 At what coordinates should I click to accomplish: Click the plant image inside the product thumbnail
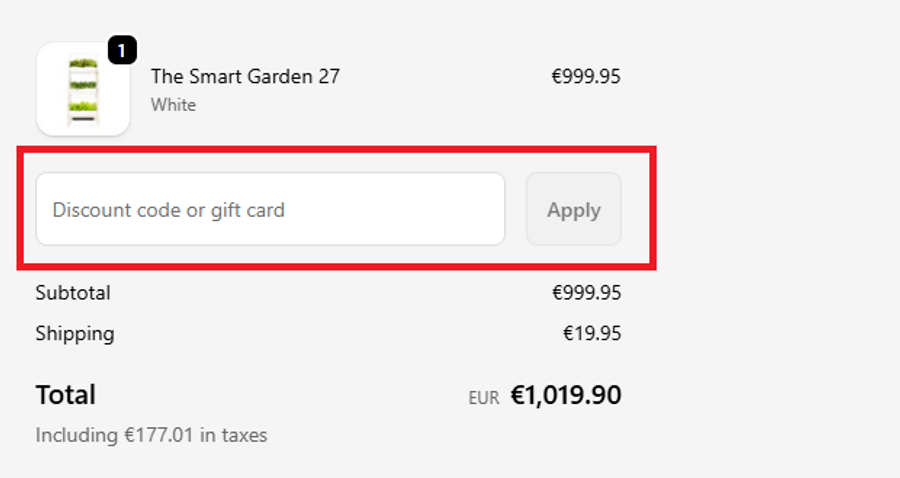[83, 90]
